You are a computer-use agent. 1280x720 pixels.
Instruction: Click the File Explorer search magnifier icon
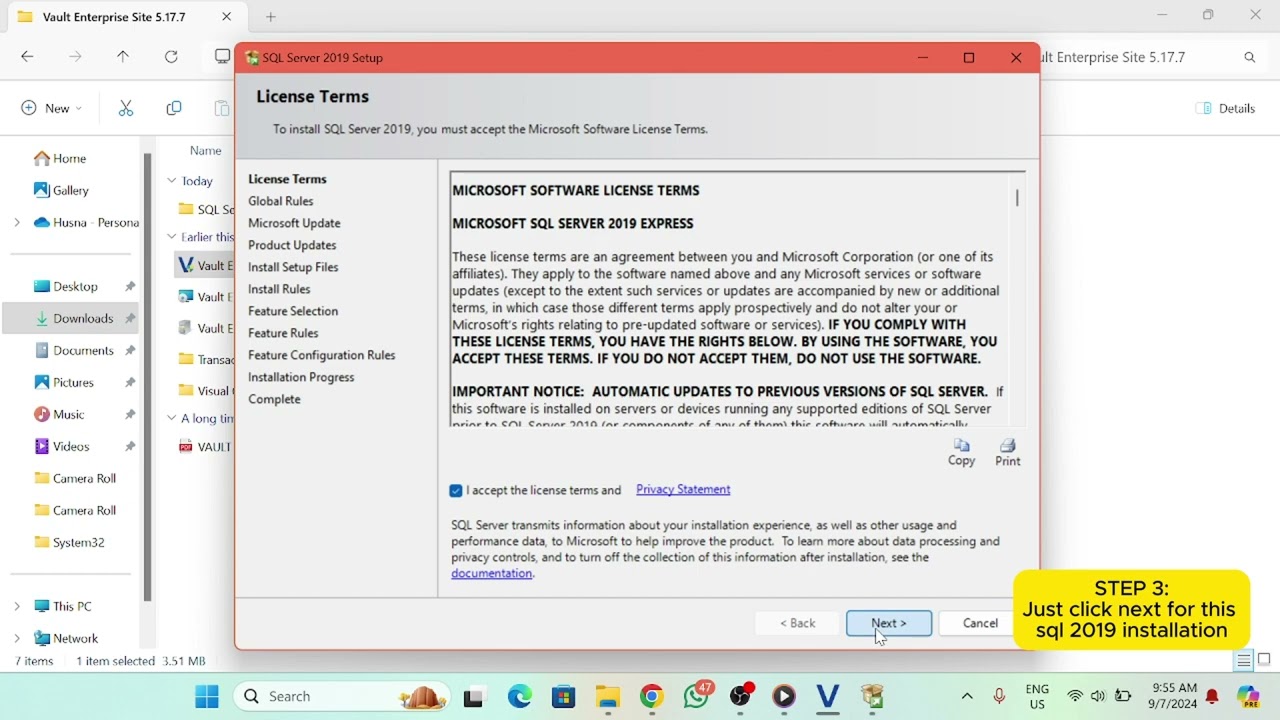[1250, 57]
